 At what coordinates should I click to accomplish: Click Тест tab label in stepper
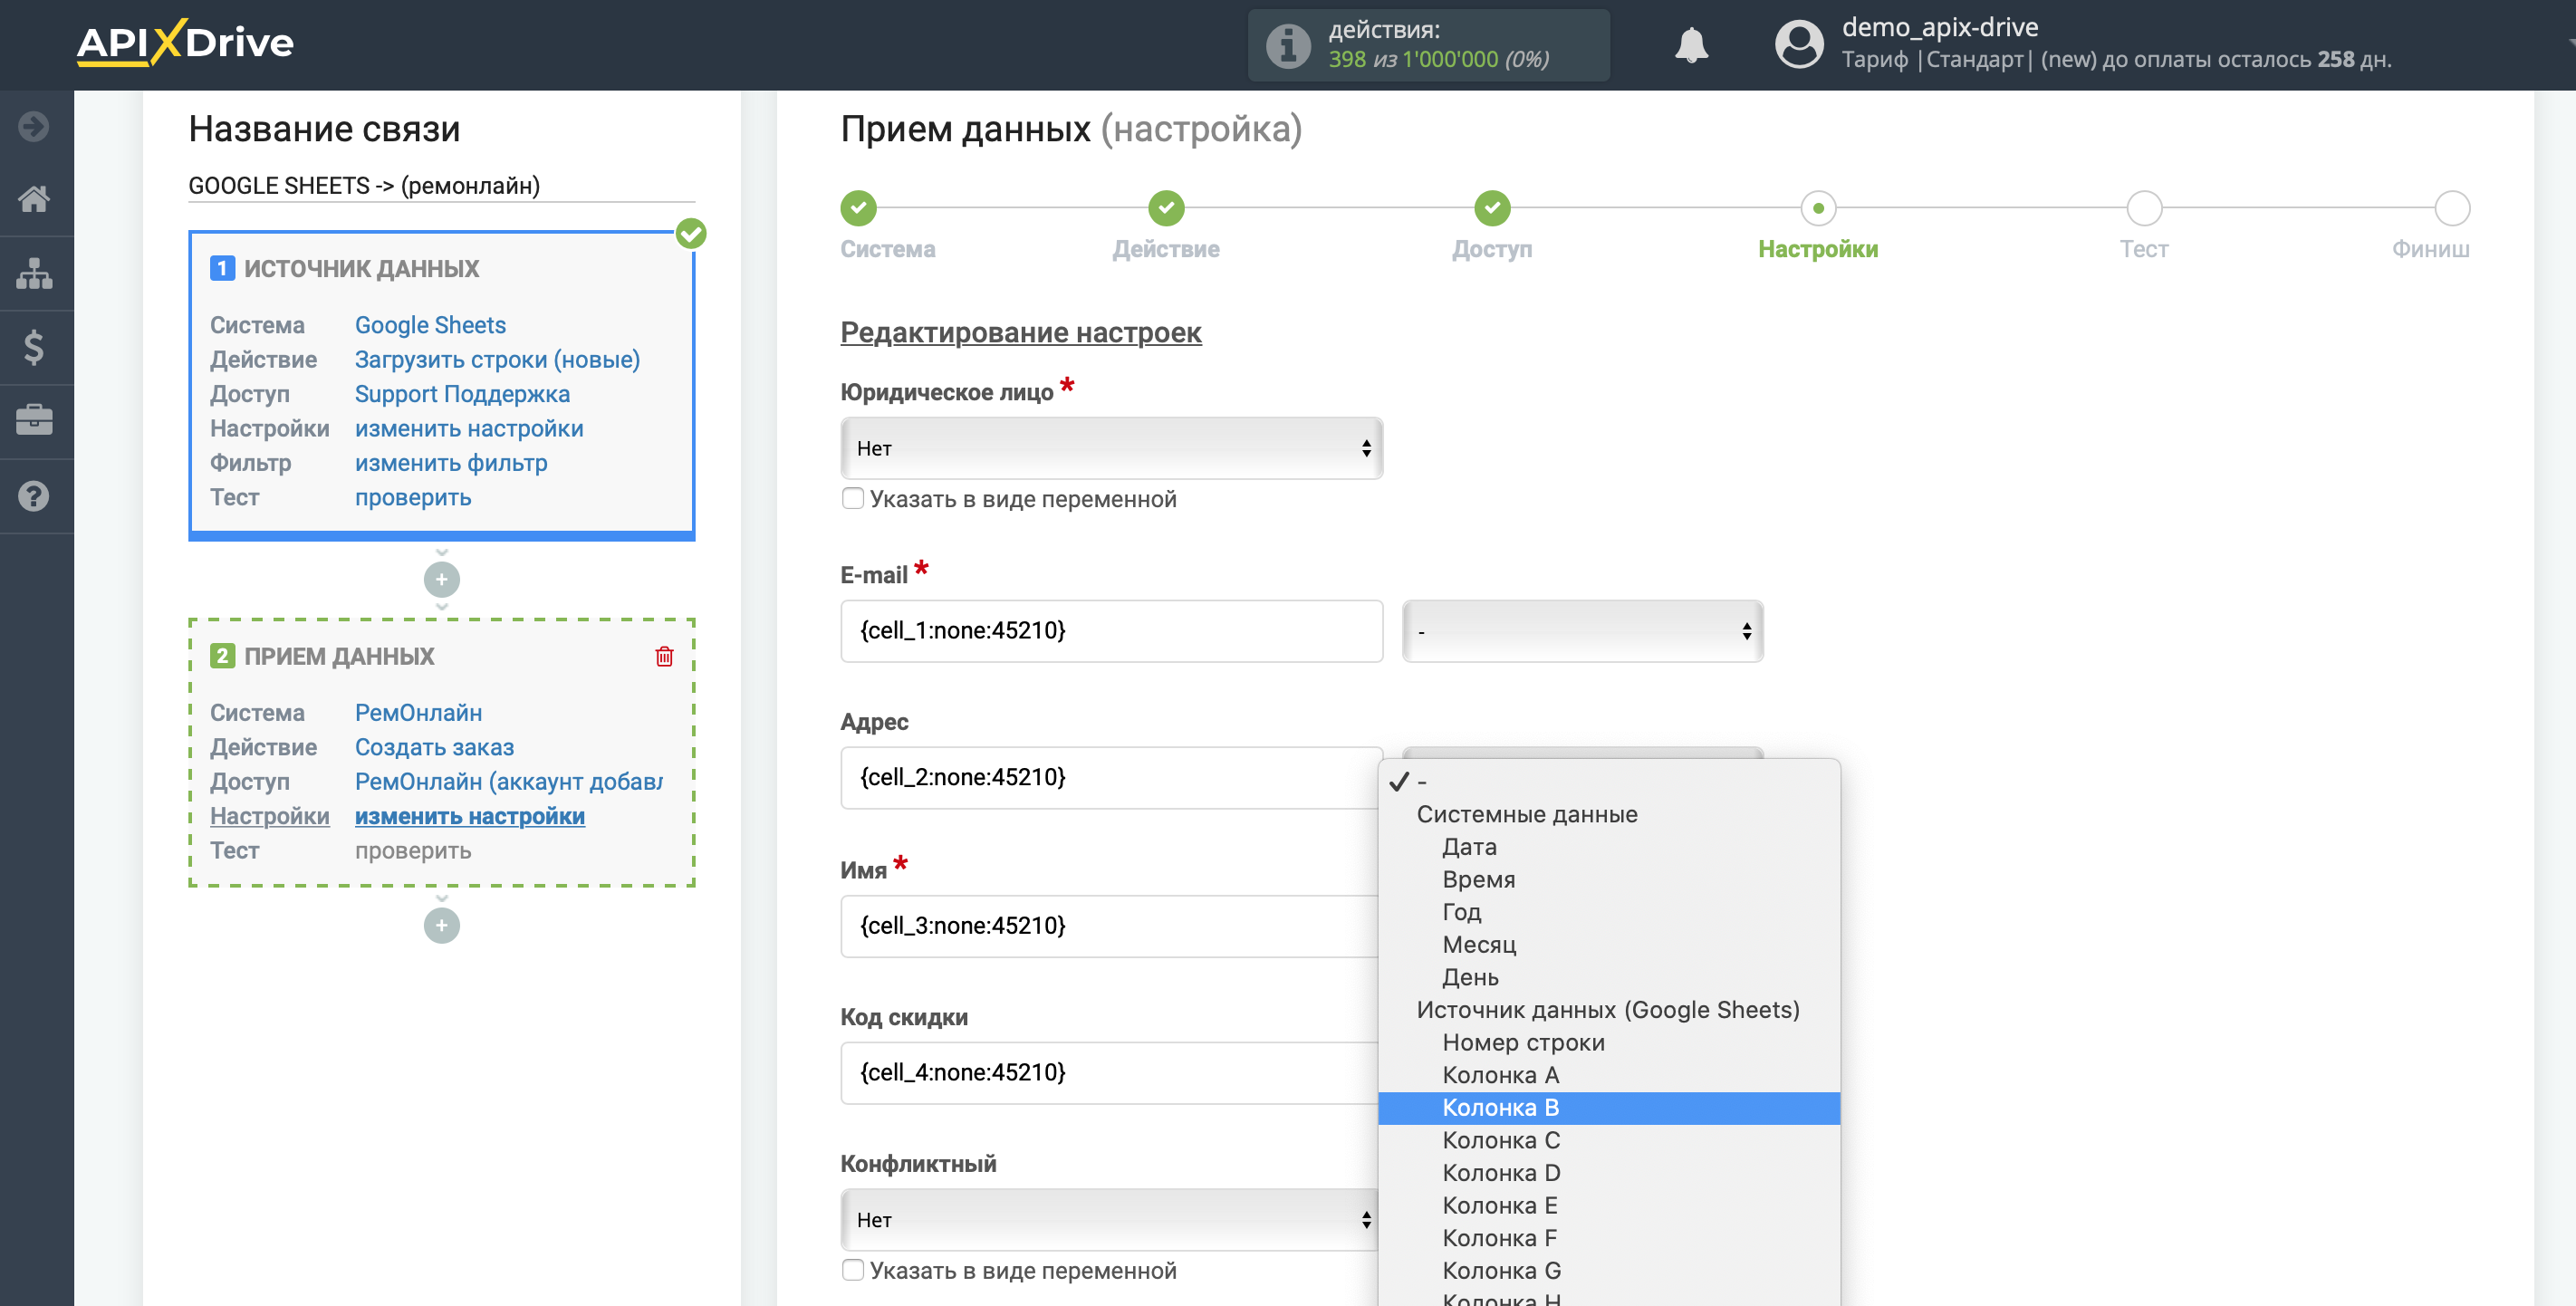coord(2144,249)
